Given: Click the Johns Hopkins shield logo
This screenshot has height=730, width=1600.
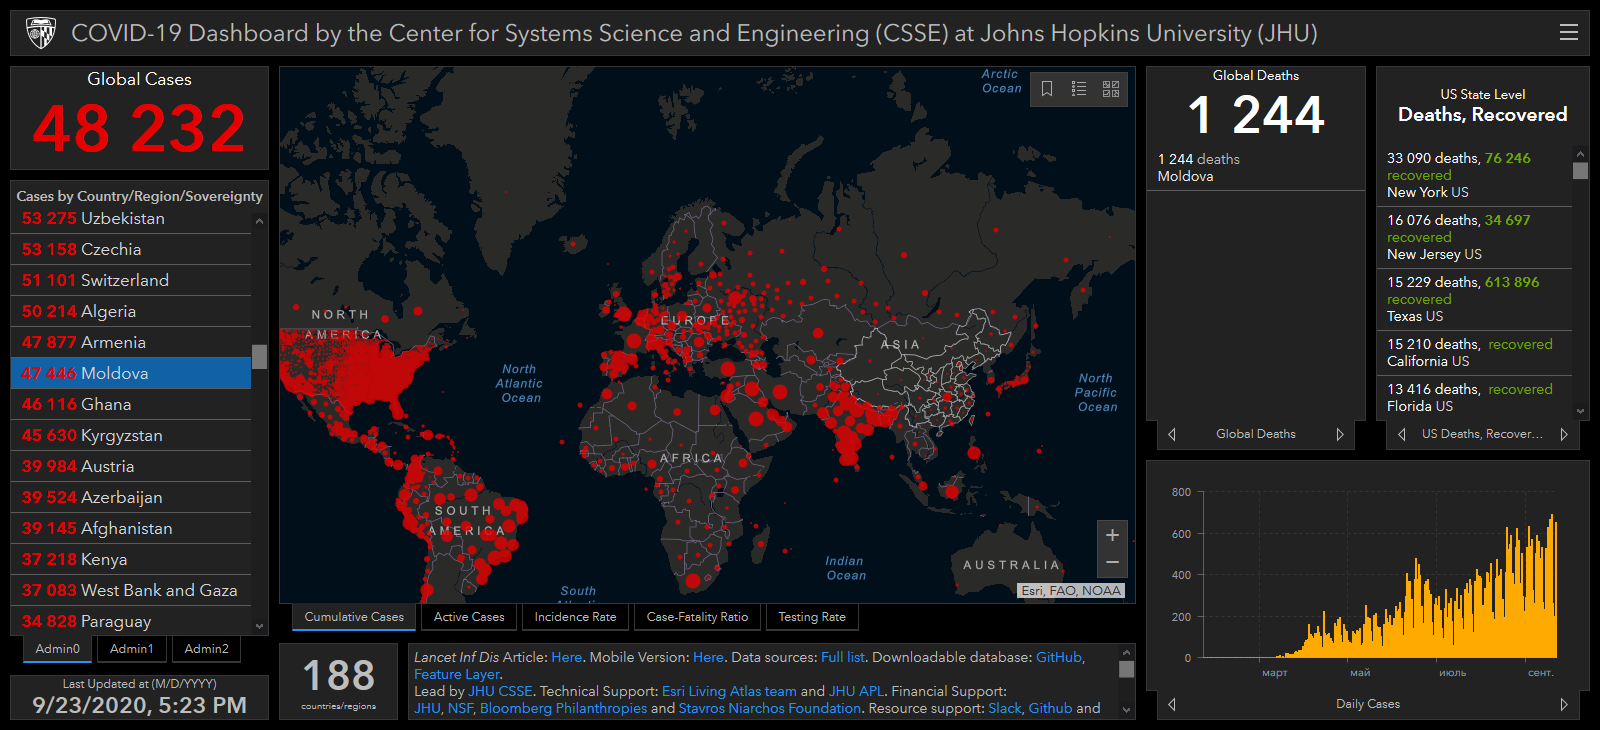Looking at the screenshot, I should [x=40, y=33].
